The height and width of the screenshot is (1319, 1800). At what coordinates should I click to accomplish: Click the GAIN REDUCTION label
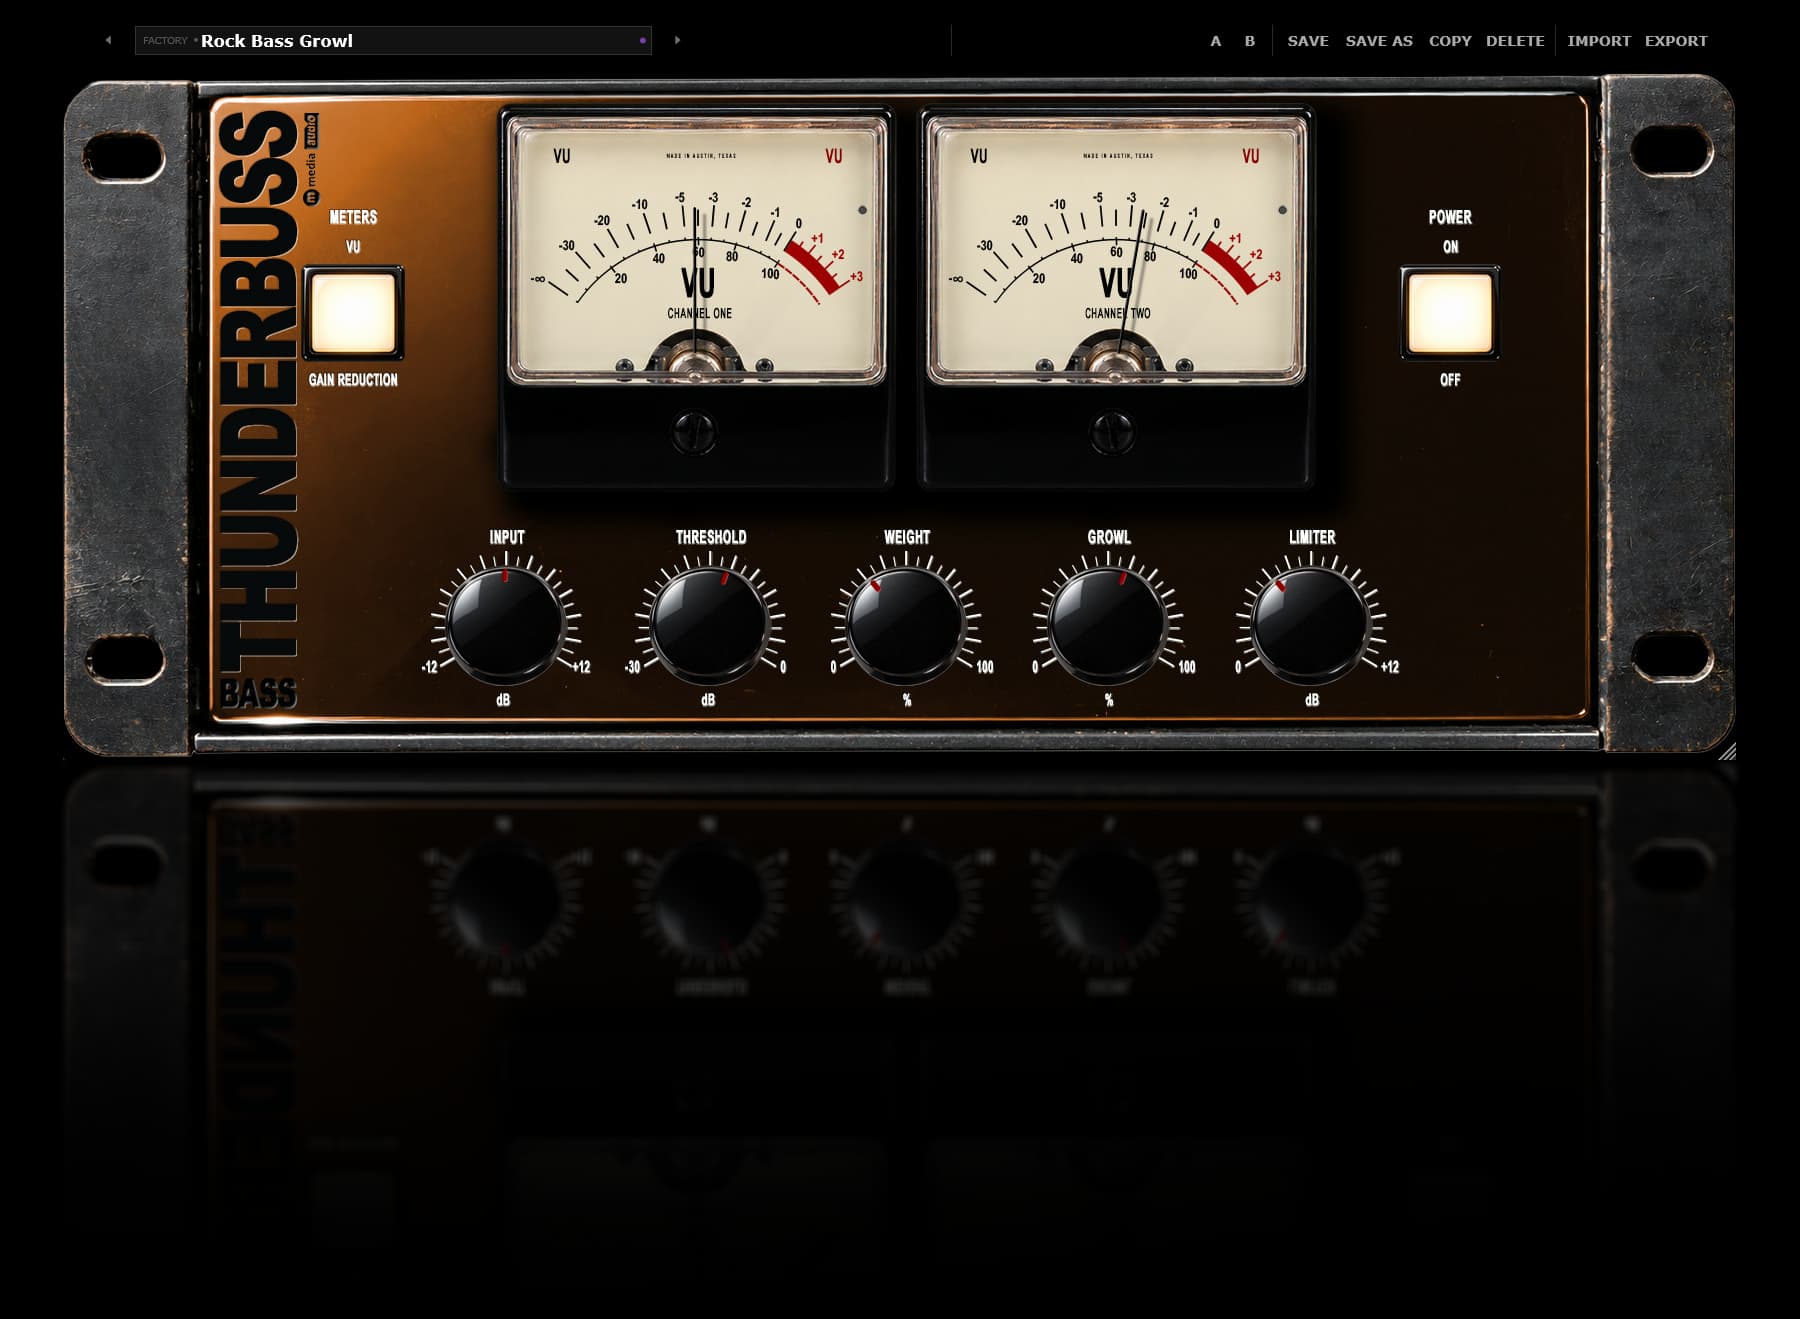353,380
